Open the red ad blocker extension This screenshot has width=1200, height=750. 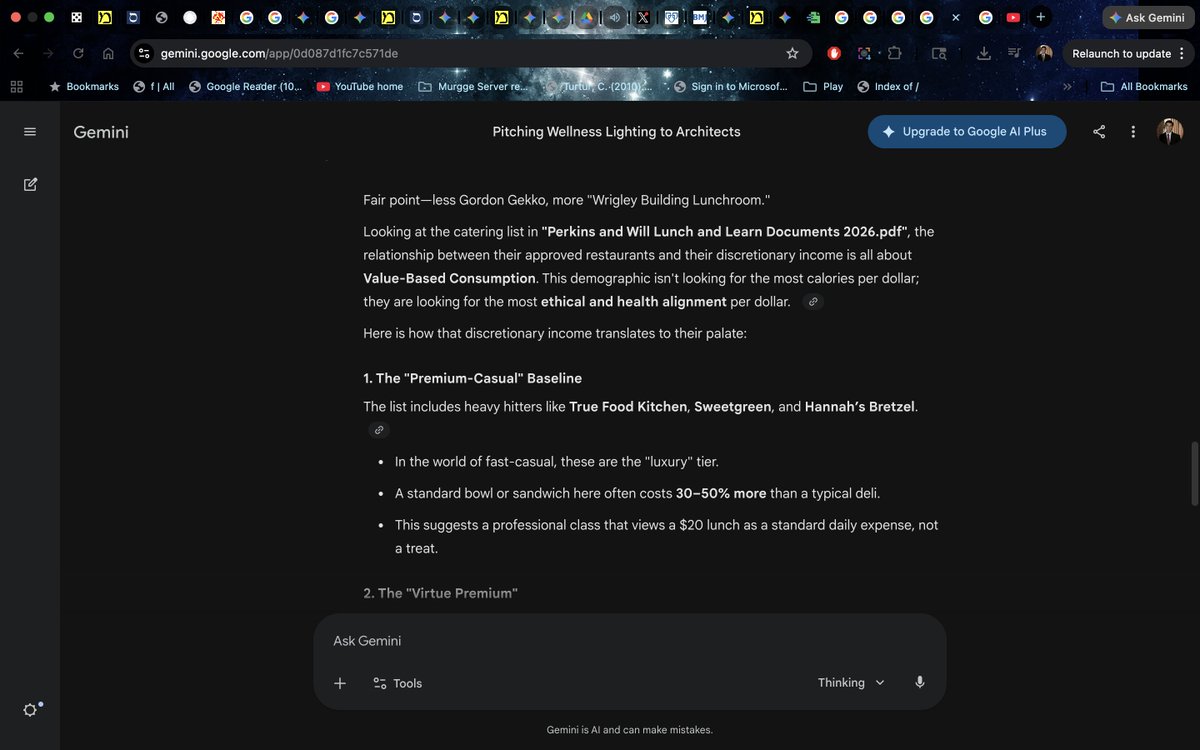834,53
